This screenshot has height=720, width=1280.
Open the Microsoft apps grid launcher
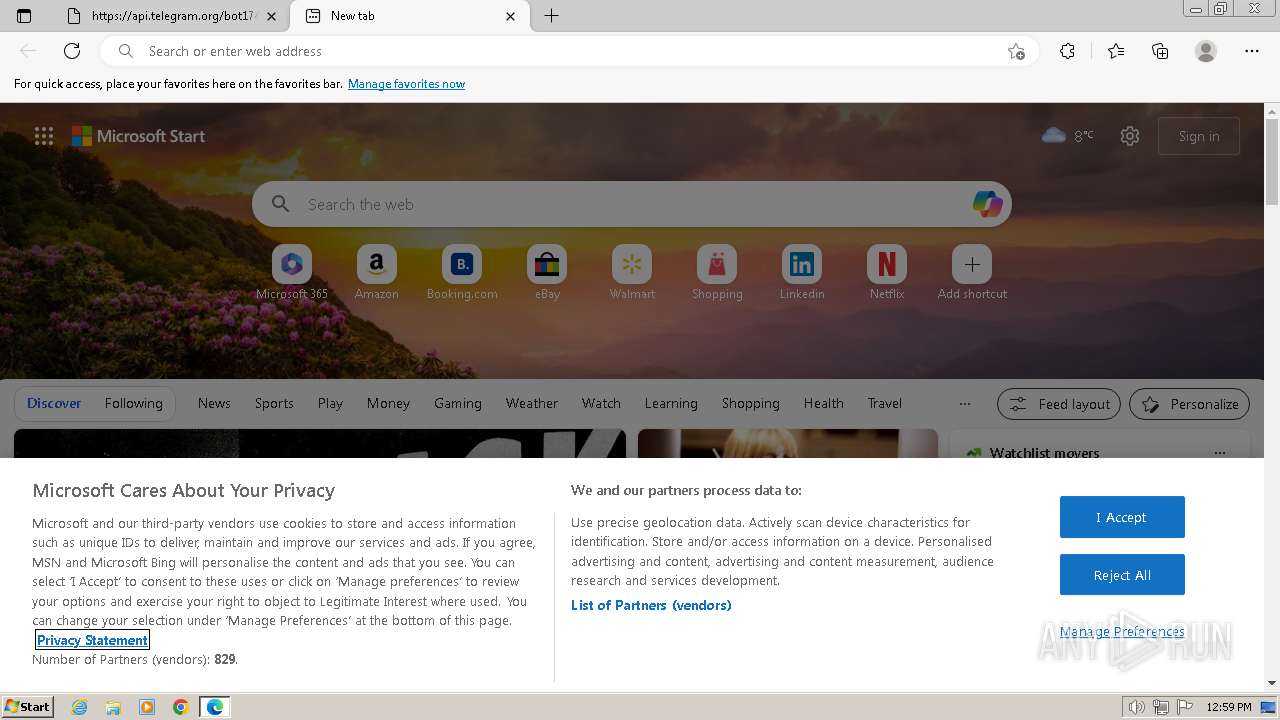(x=44, y=136)
